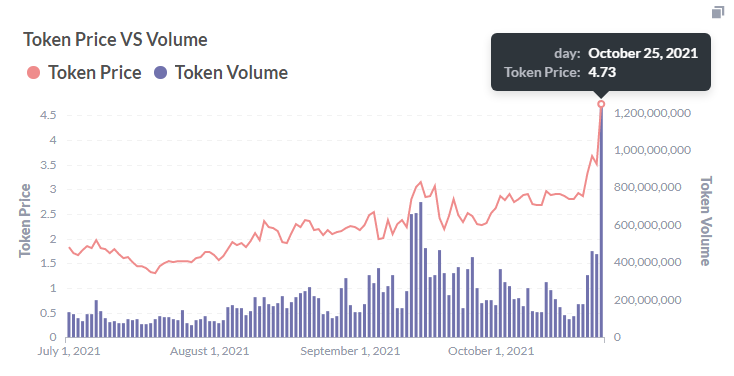734x376 pixels.
Task: Click the Token Price VS Volume title
Action: [115, 40]
